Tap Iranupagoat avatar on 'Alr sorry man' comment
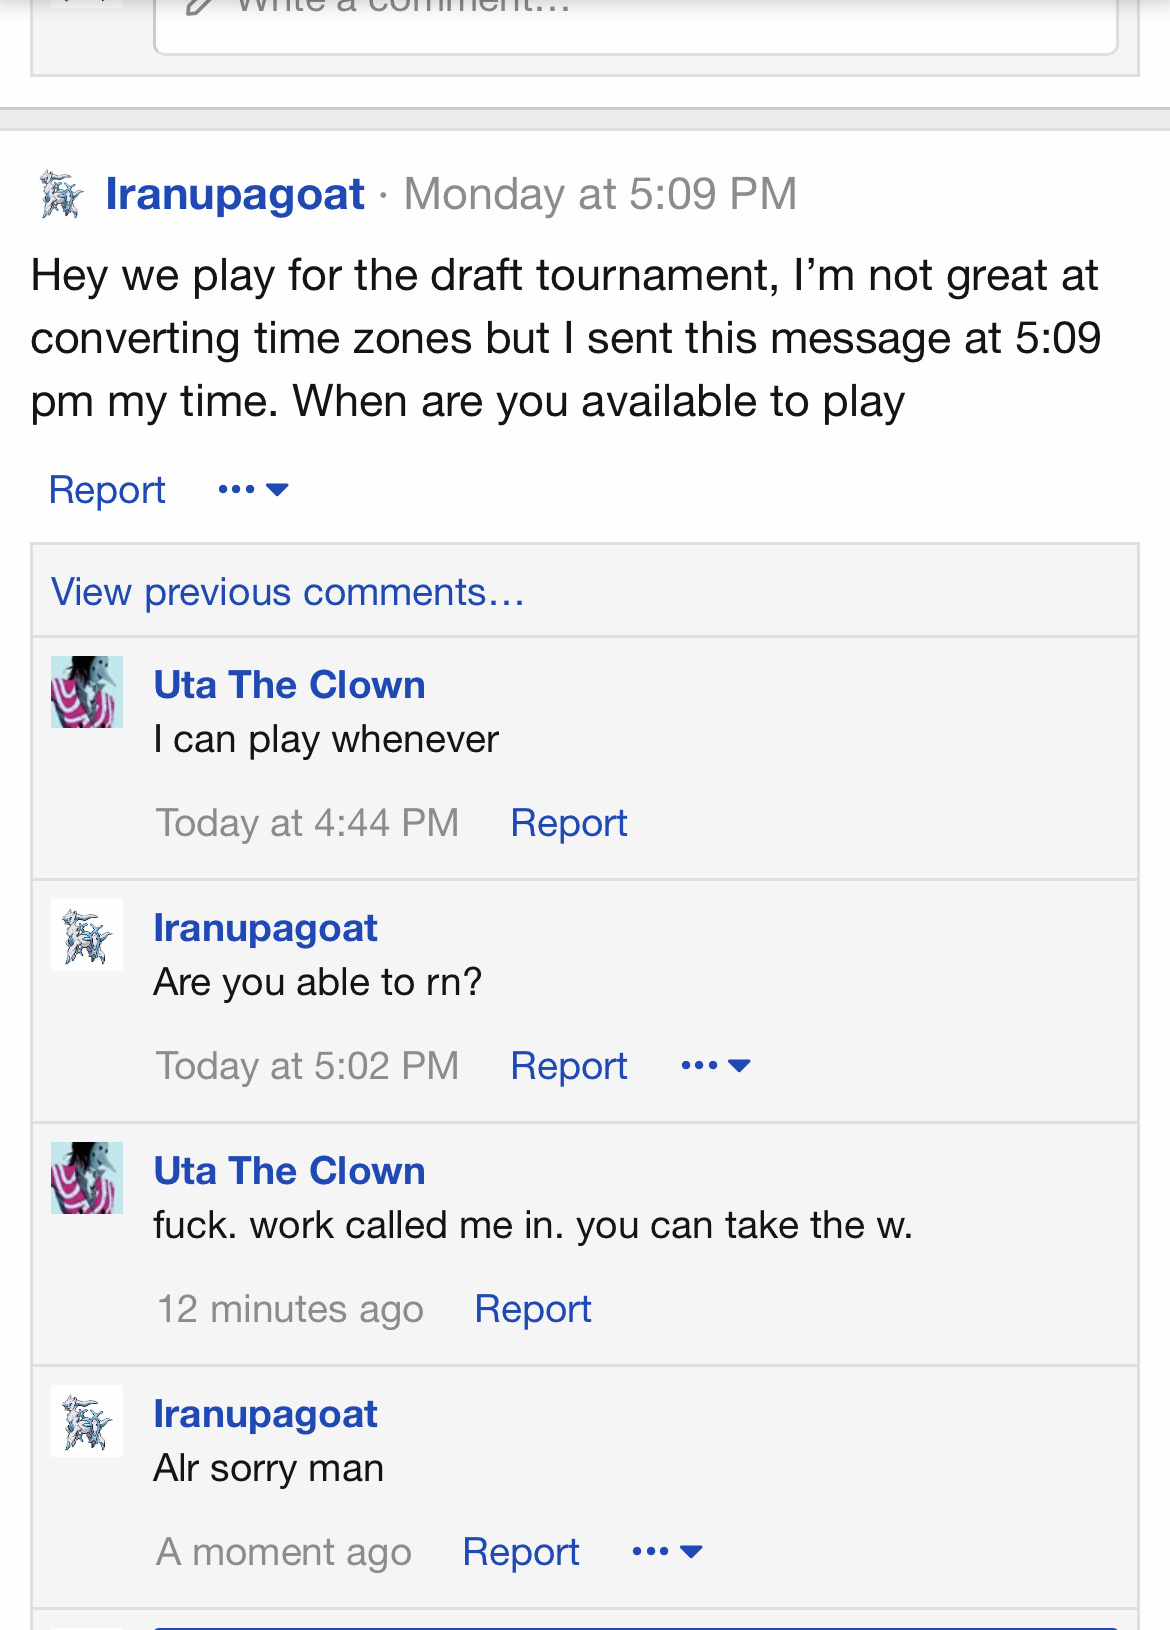Viewport: 1170px width, 1630px height. [87, 1421]
